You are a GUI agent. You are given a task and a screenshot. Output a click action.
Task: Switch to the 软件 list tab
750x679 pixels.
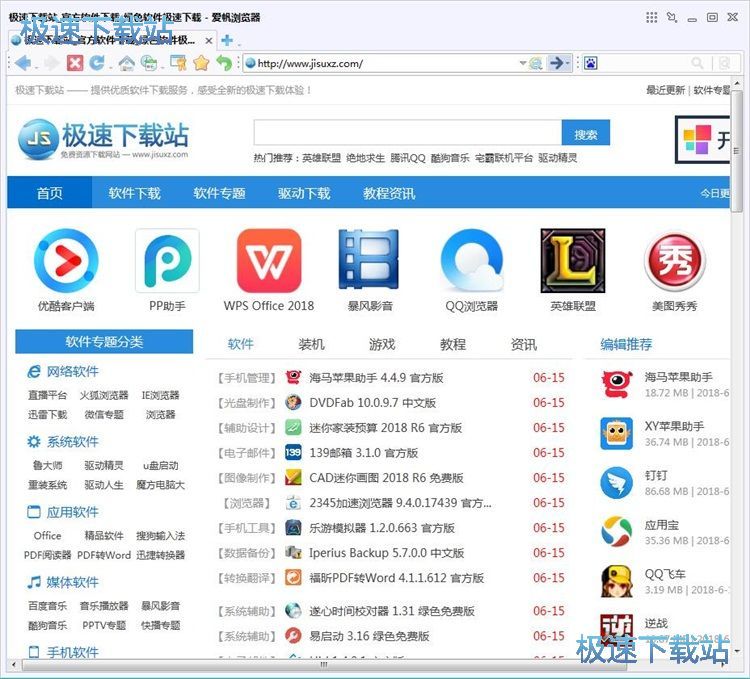pyautogui.click(x=241, y=344)
